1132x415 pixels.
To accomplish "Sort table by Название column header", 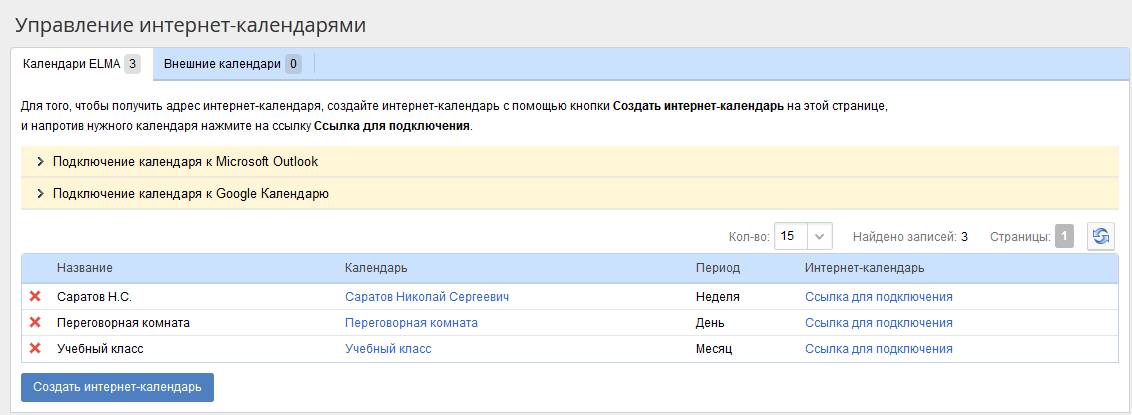I will tap(85, 268).
